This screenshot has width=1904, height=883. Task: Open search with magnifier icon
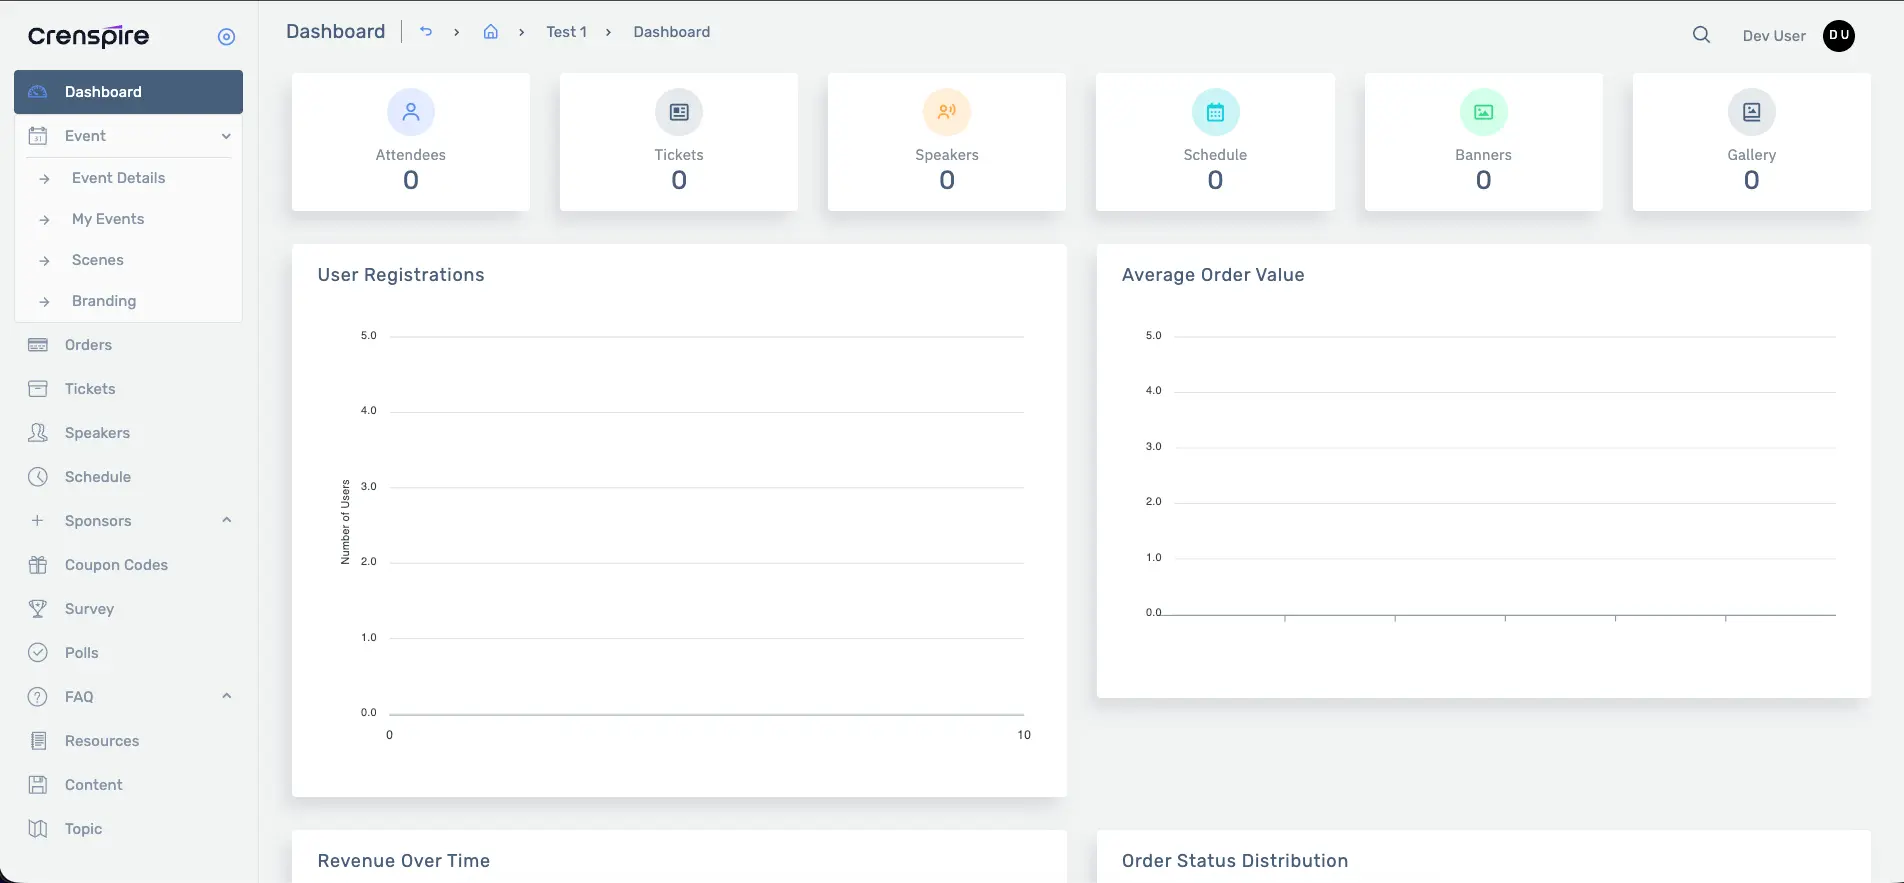(x=1701, y=35)
